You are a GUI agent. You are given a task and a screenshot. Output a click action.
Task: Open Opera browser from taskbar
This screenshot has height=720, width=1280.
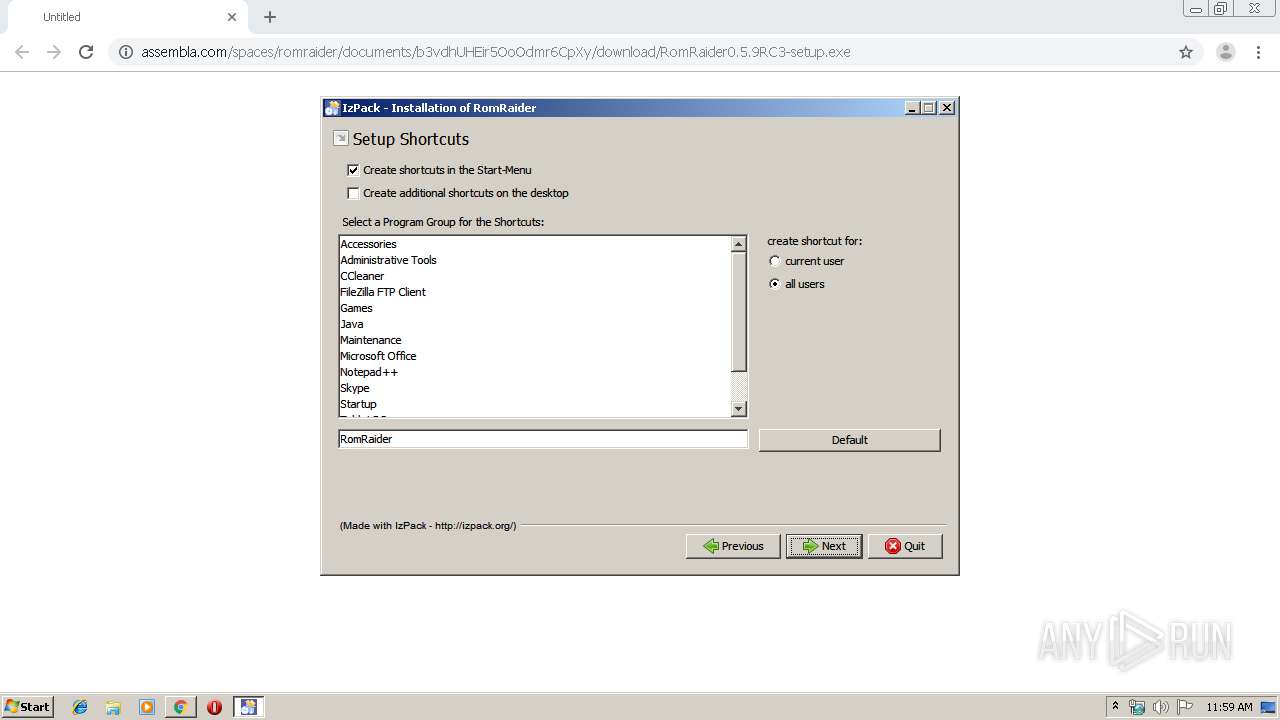(x=214, y=707)
